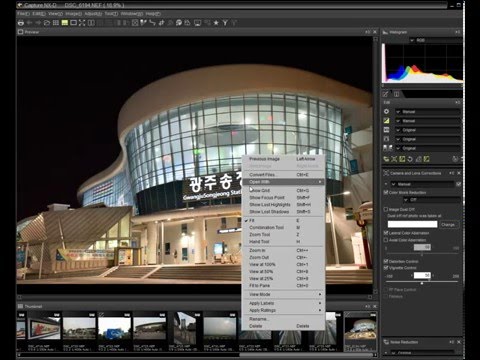Screen dimensions: 480x360
Task: Open the Adjust menu
Action: coord(93,14)
